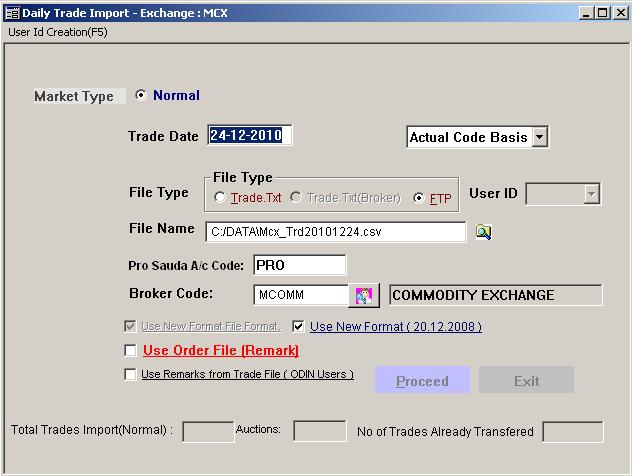Choose the FTP file type radio button
The height and width of the screenshot is (476, 632).
tap(419, 198)
